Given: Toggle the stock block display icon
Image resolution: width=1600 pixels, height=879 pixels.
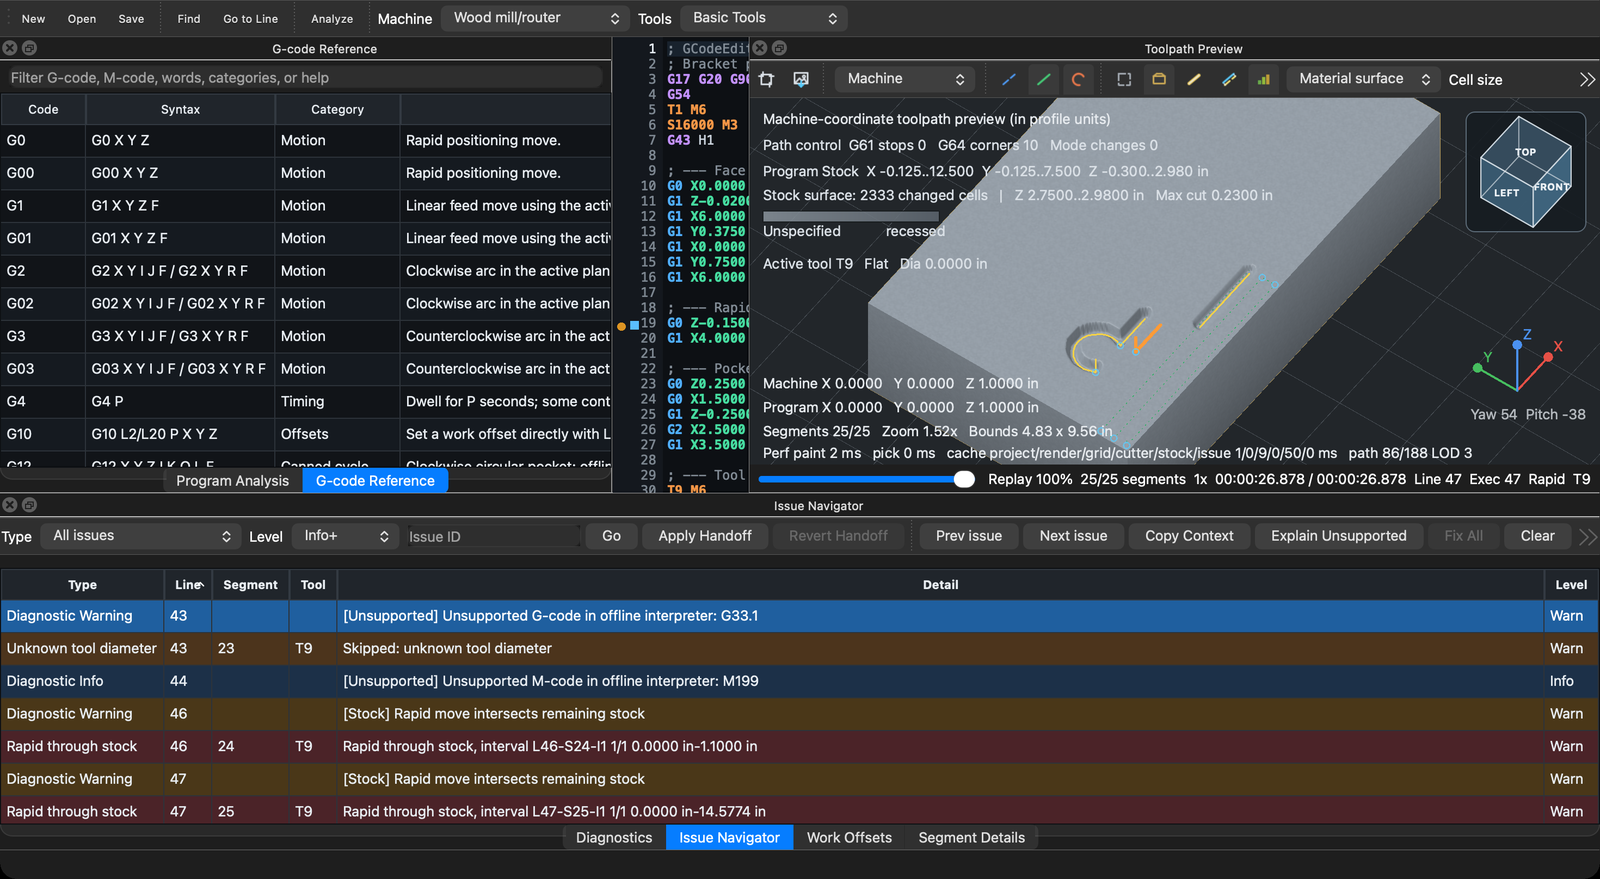Looking at the screenshot, I should tap(1159, 79).
